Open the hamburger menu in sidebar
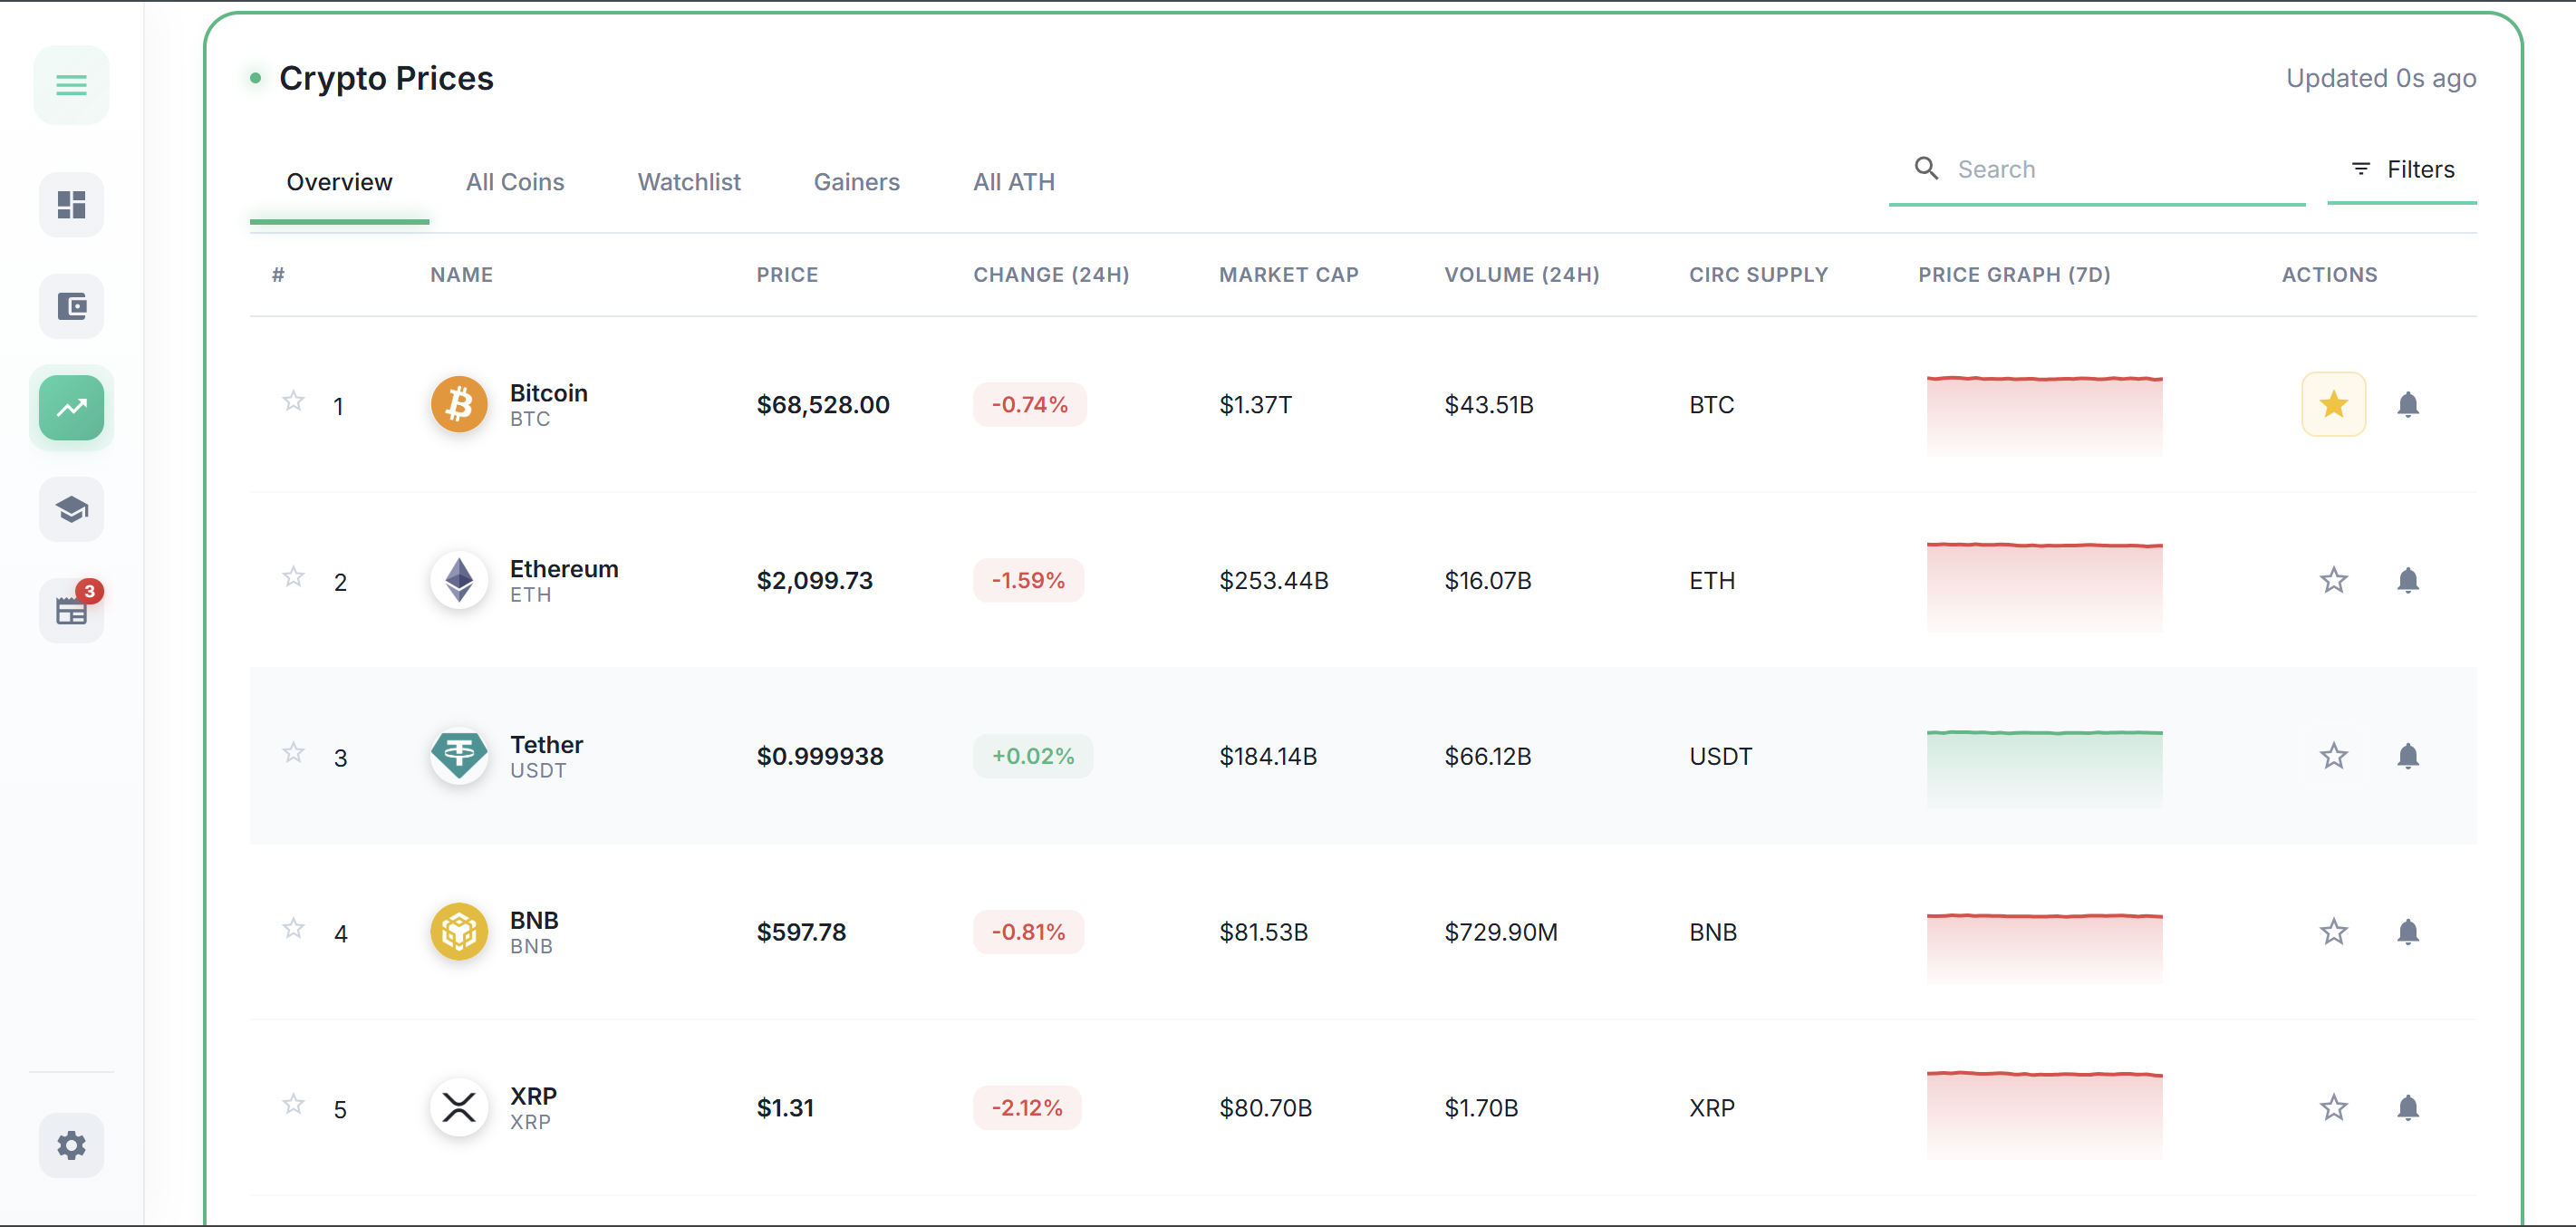 tap(71, 85)
